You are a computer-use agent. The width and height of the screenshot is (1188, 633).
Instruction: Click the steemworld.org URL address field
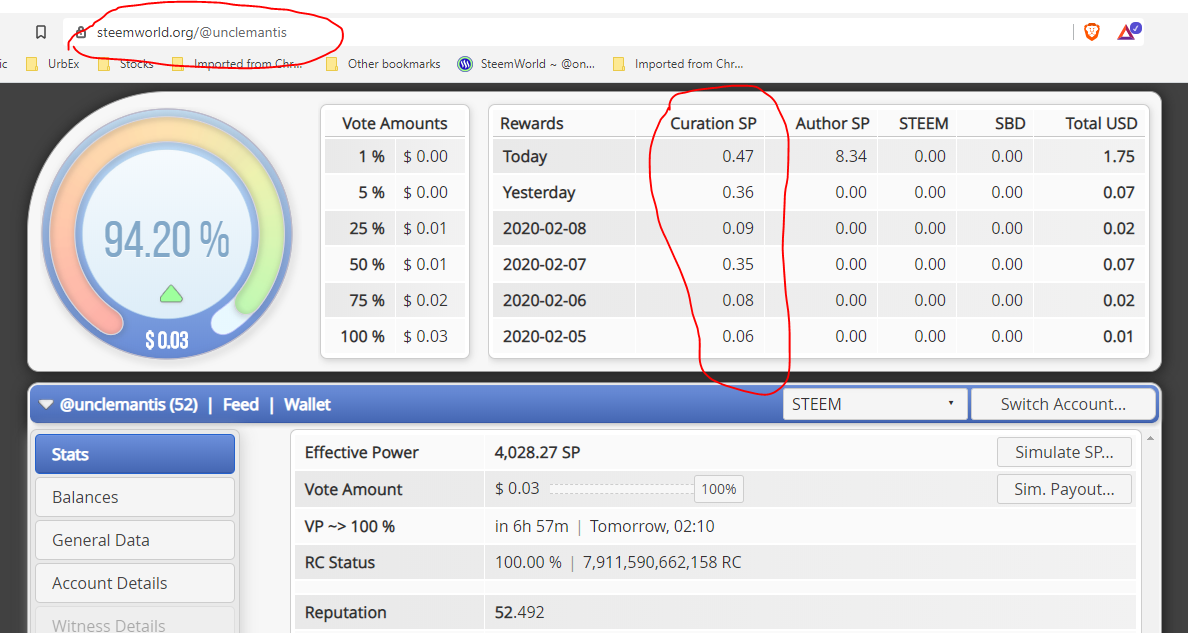(192, 33)
